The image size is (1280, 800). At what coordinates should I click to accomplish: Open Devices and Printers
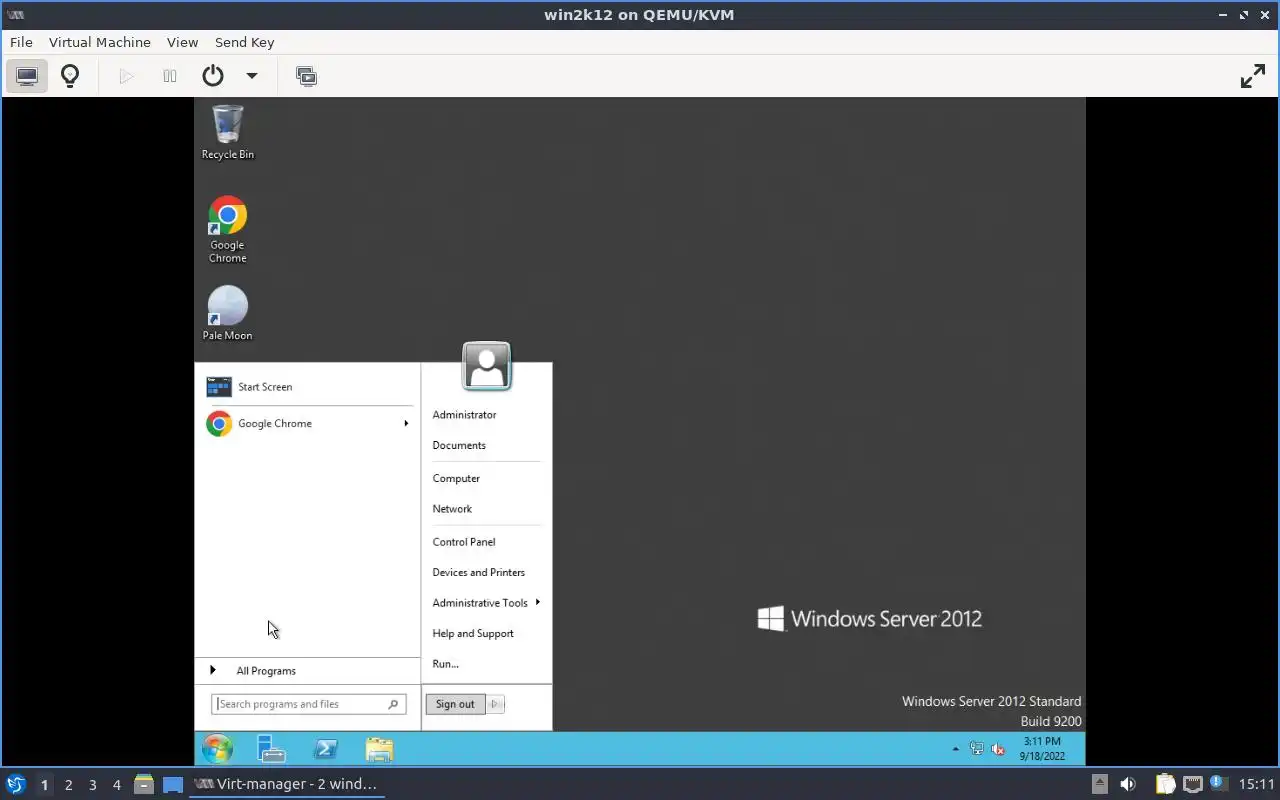tap(478, 573)
